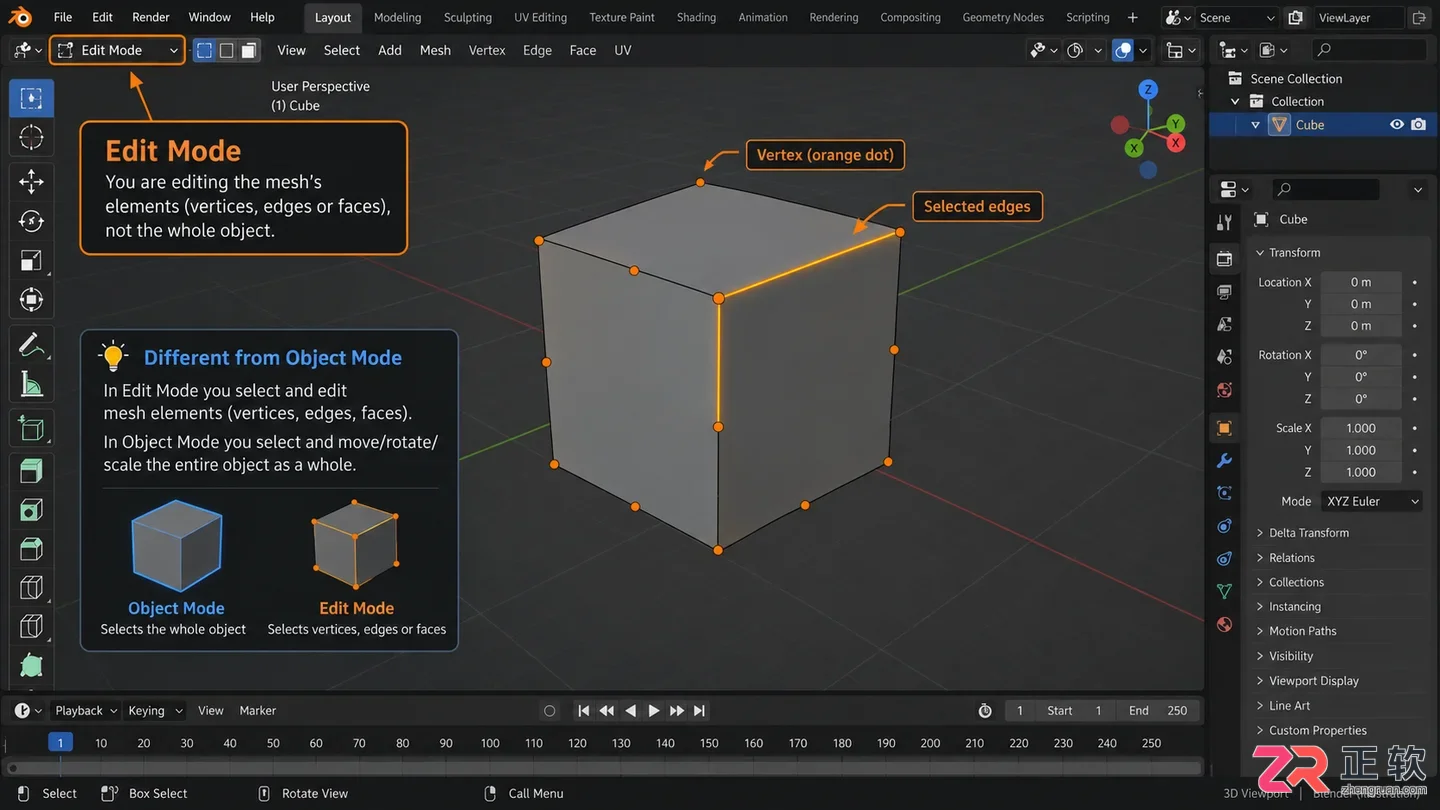Collapse the Collection tree in outliner

1235,102
